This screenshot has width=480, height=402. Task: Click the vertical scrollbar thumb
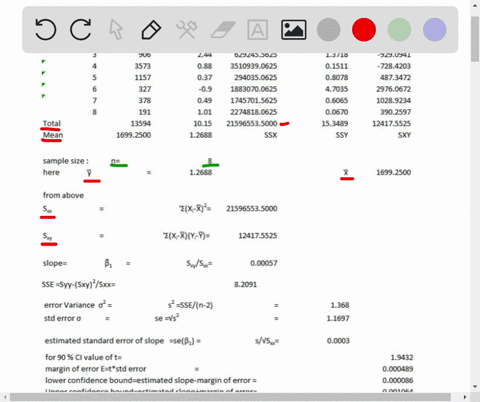[x=475, y=39]
